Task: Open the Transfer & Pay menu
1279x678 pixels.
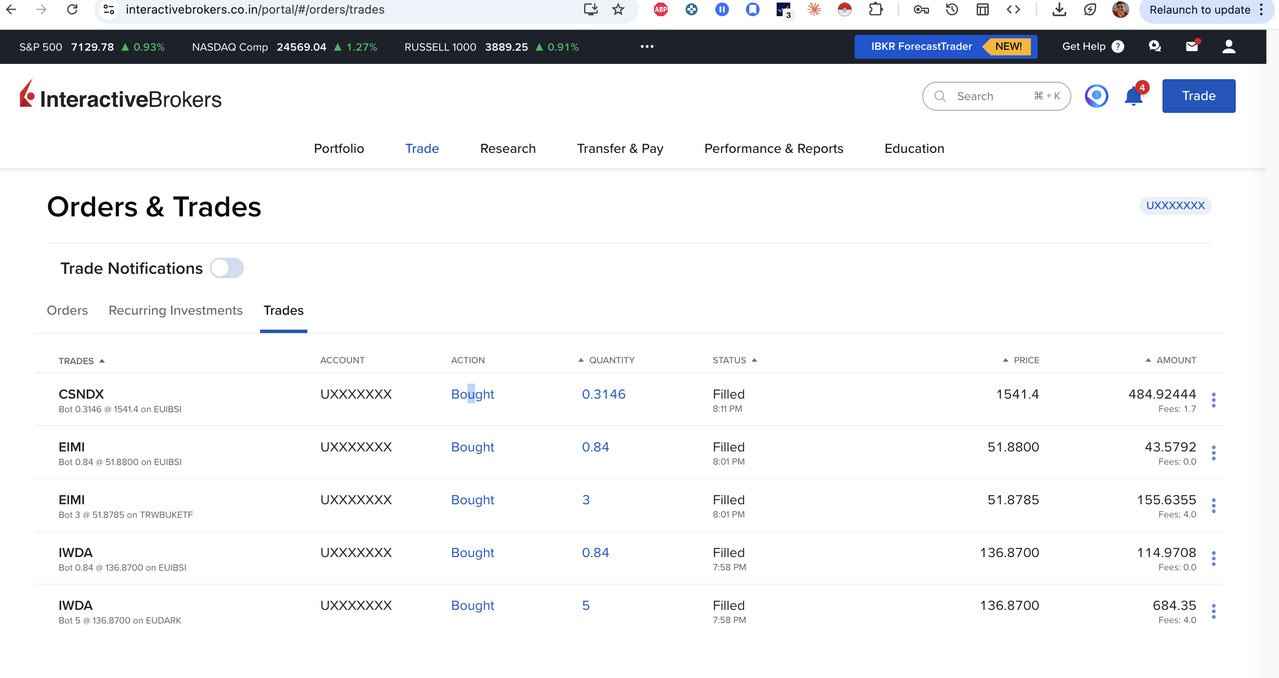Action: 620,148
